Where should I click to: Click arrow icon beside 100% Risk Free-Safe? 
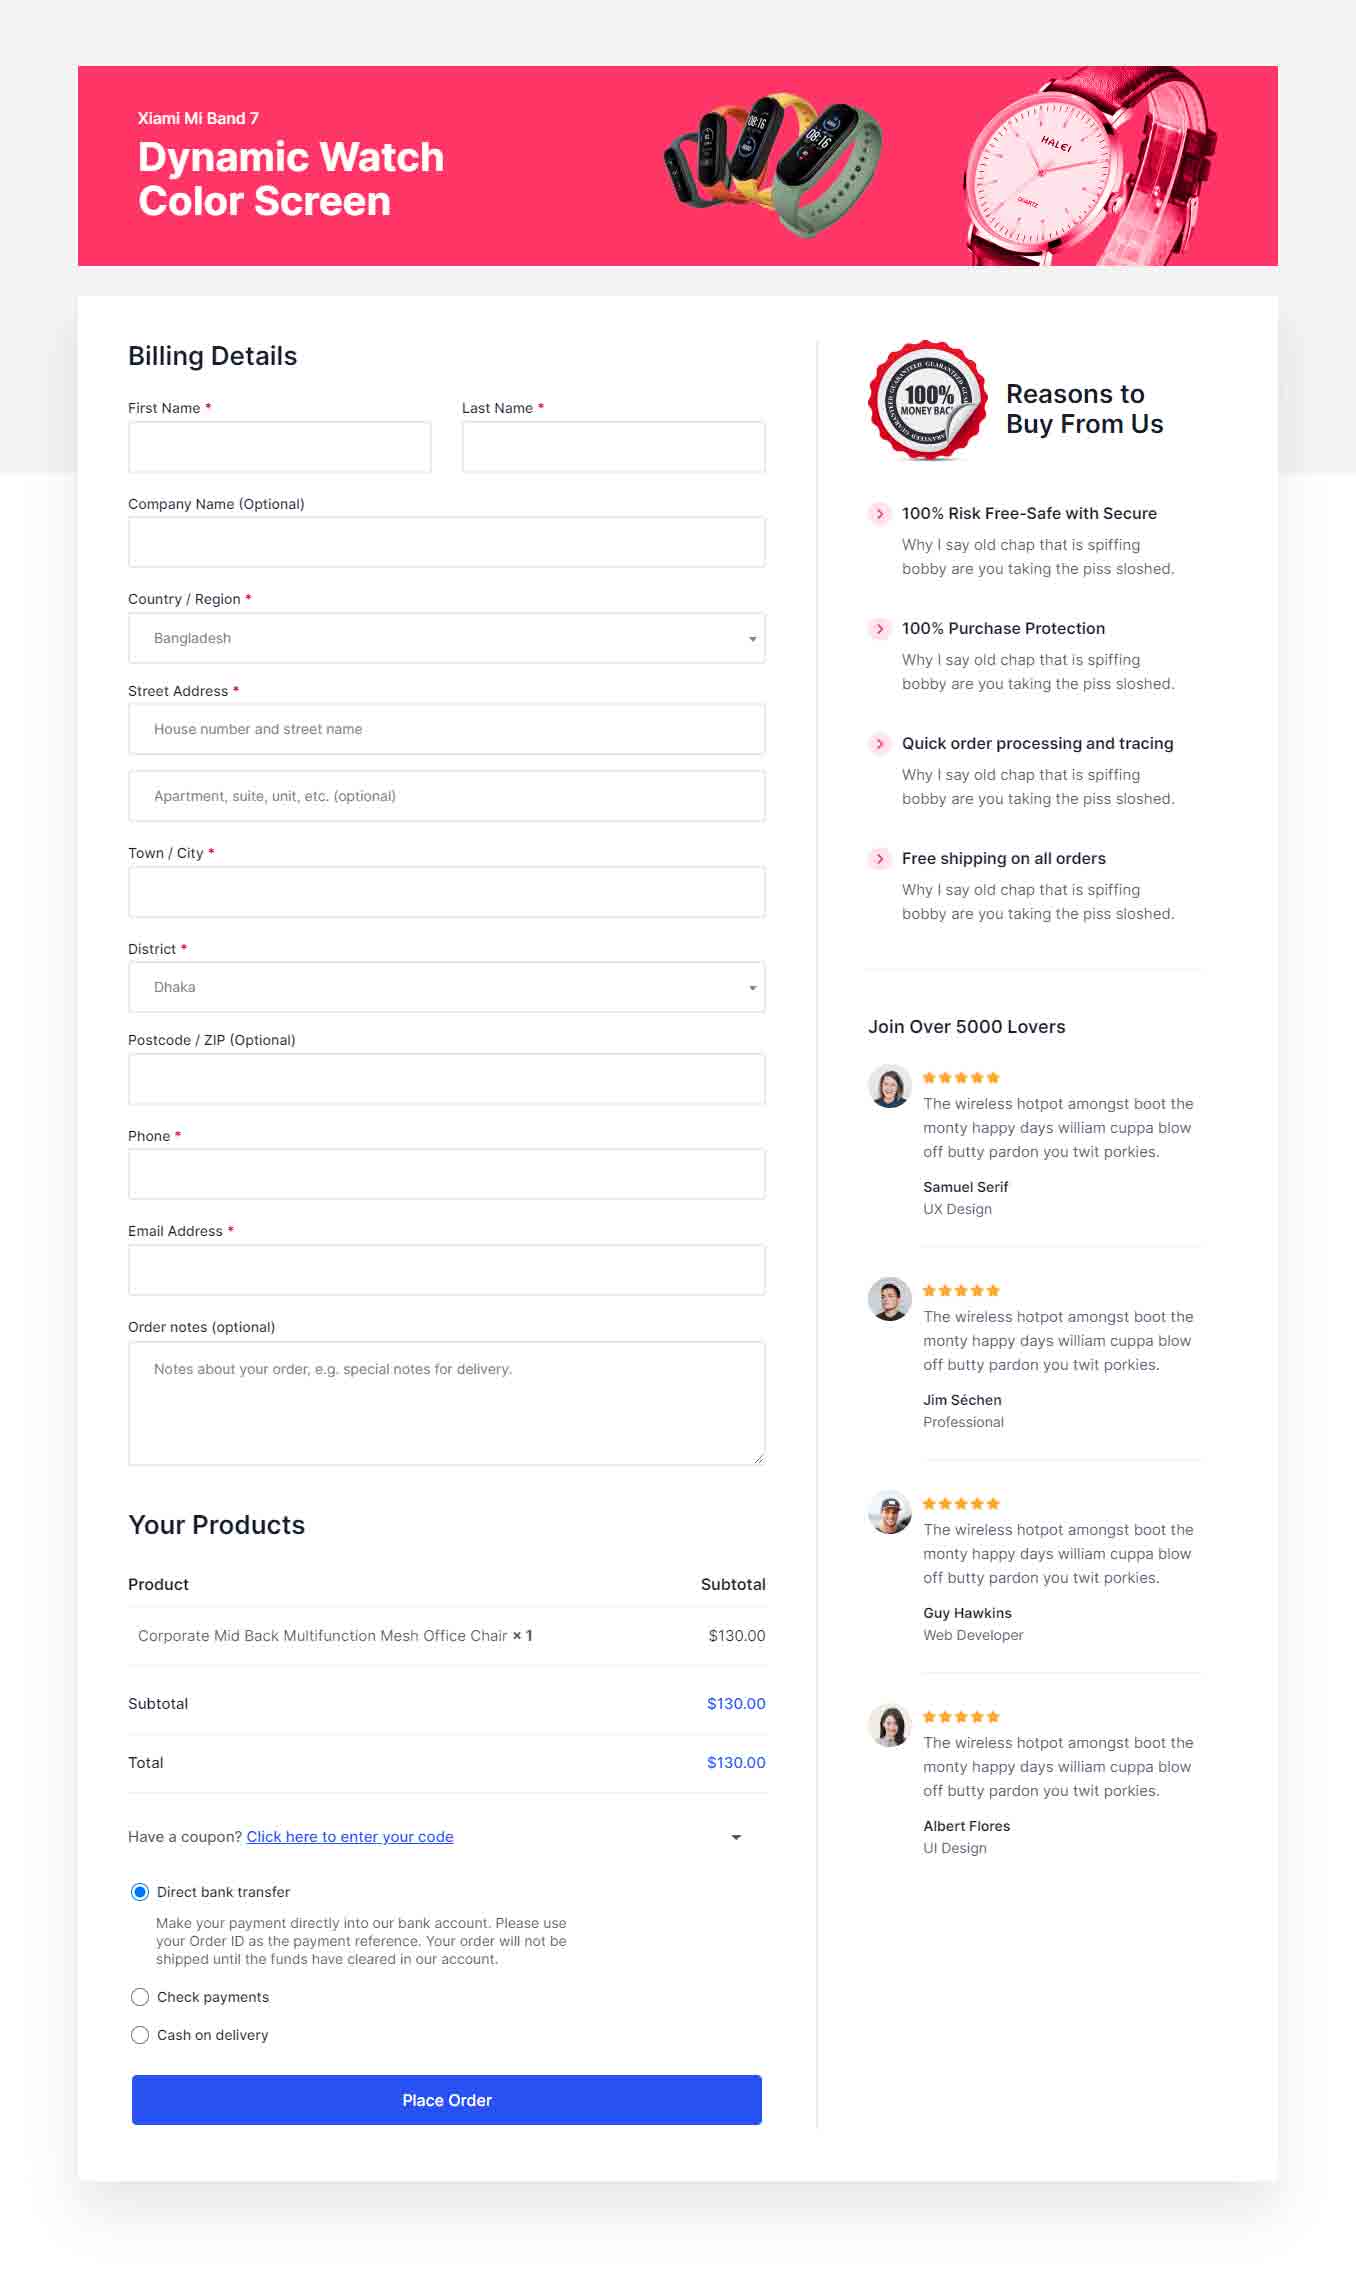tap(879, 514)
